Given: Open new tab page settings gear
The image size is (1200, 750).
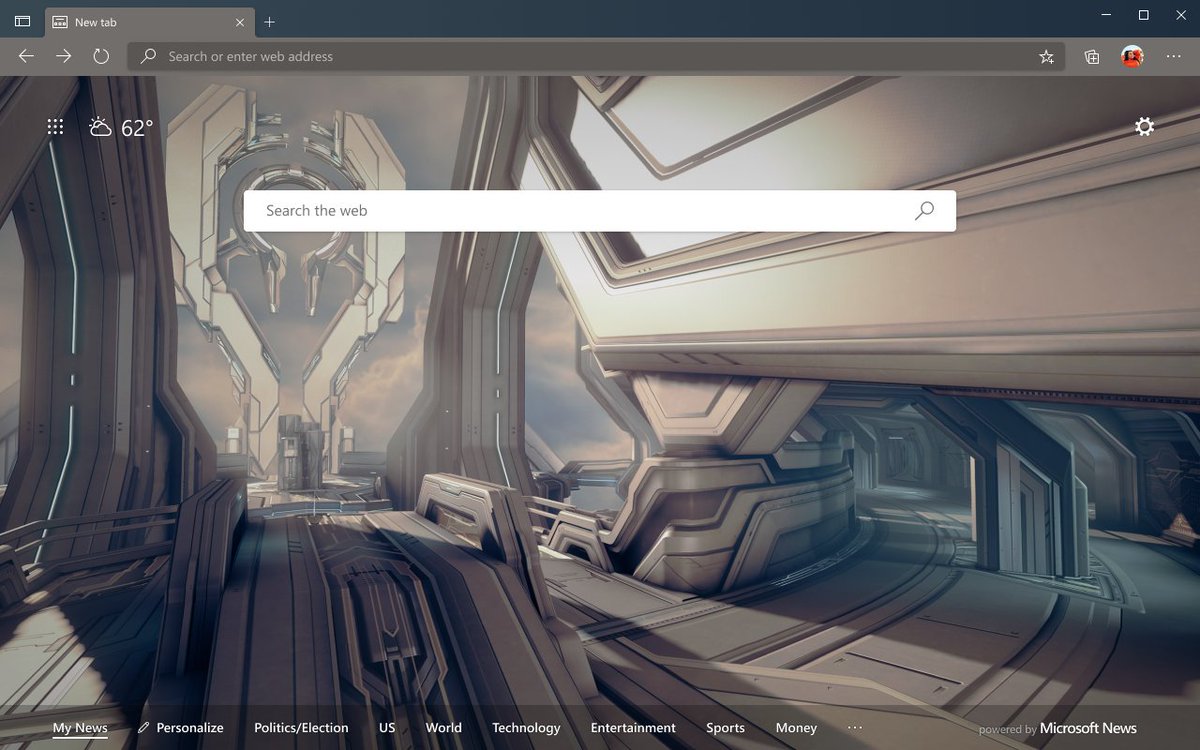Looking at the screenshot, I should [1143, 126].
